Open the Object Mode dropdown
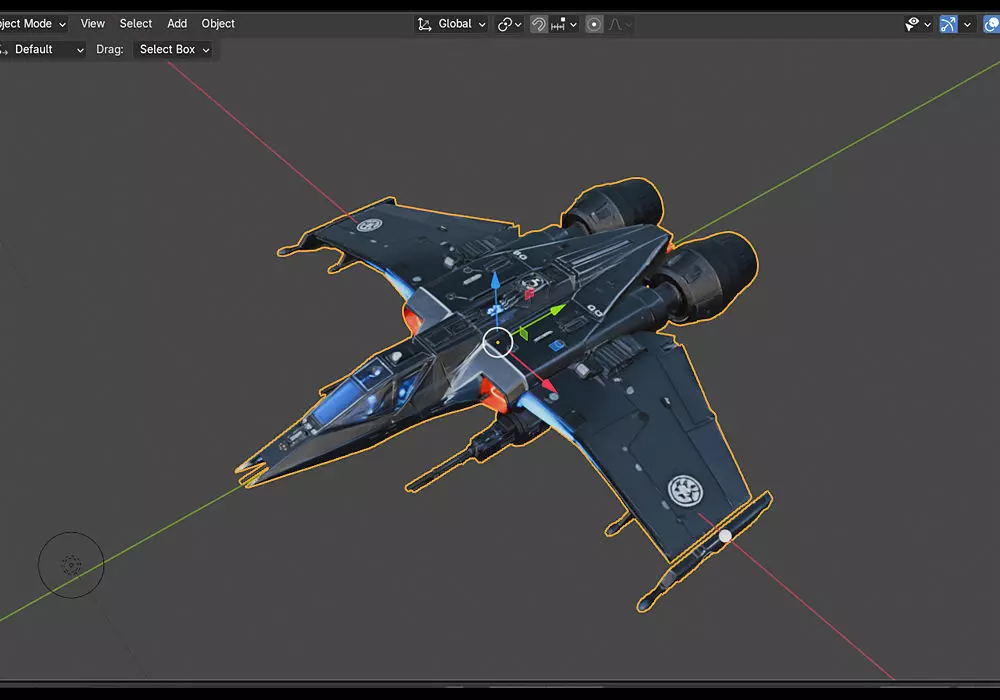This screenshot has width=1000, height=700. coord(33,24)
